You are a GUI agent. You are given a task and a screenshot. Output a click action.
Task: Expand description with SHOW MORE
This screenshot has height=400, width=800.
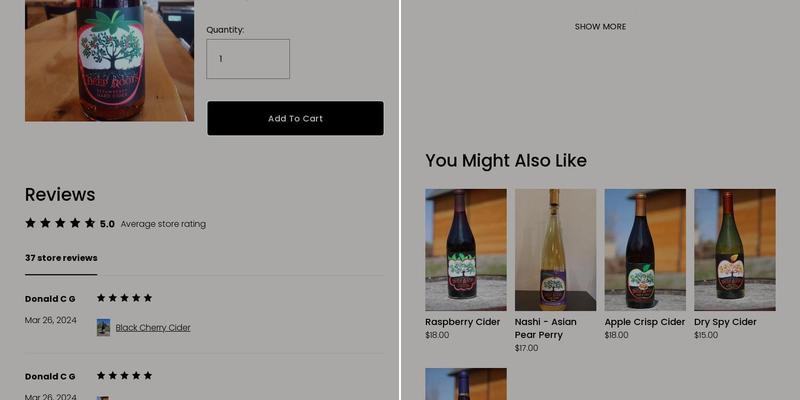click(x=600, y=27)
